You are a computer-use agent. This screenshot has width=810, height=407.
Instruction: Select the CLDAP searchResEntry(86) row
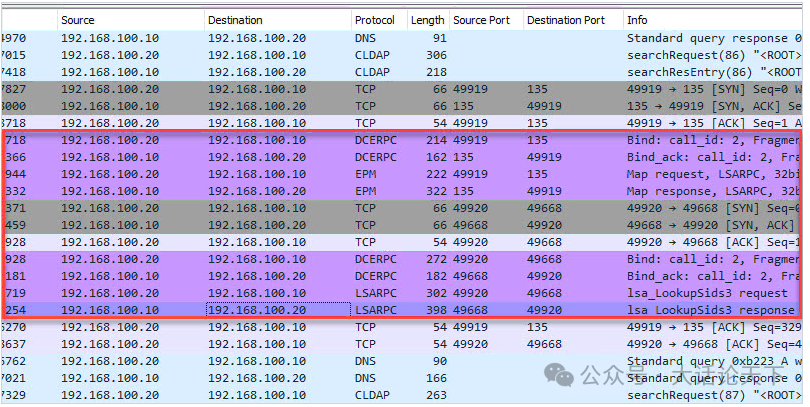point(402,72)
